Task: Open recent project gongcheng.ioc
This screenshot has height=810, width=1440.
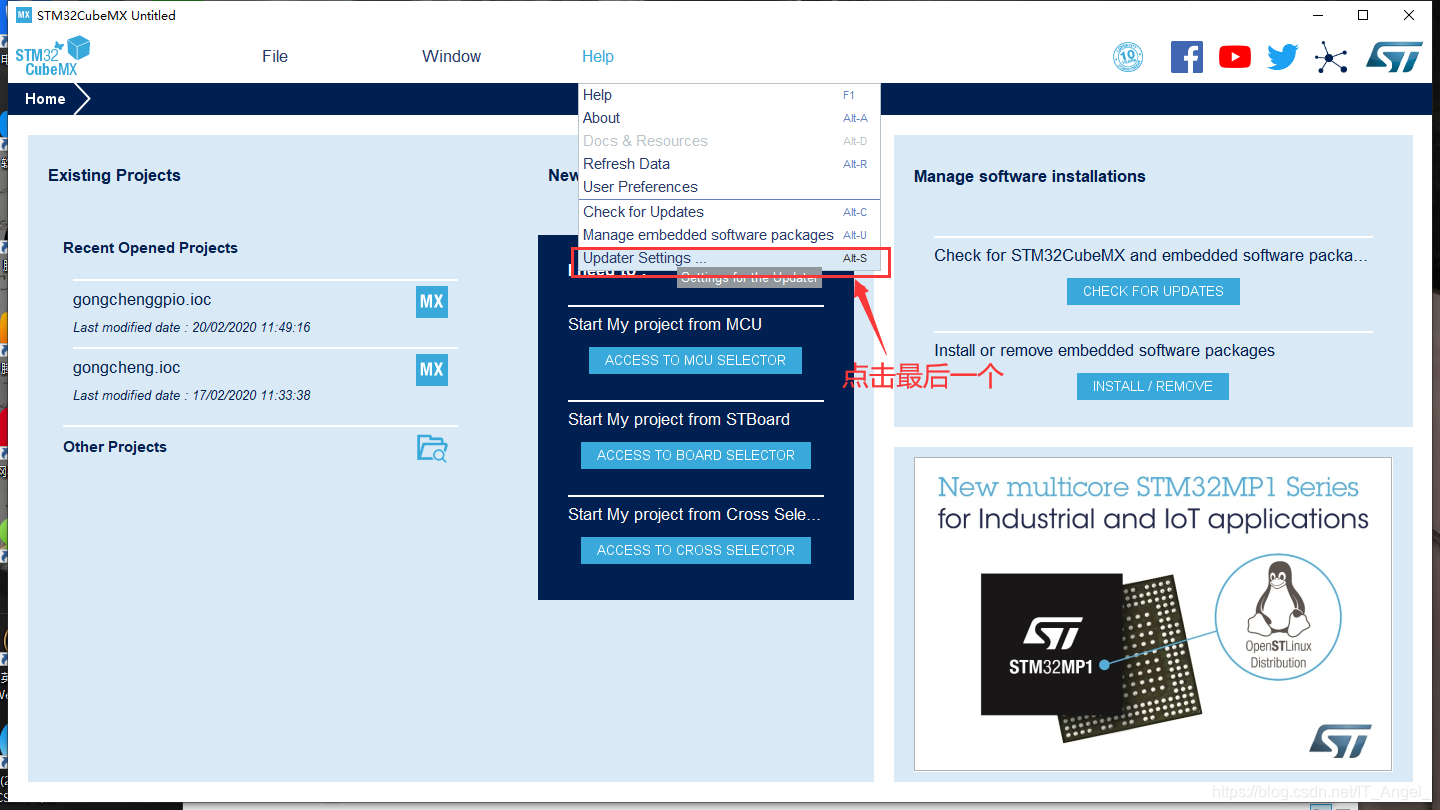Action: [x=127, y=367]
